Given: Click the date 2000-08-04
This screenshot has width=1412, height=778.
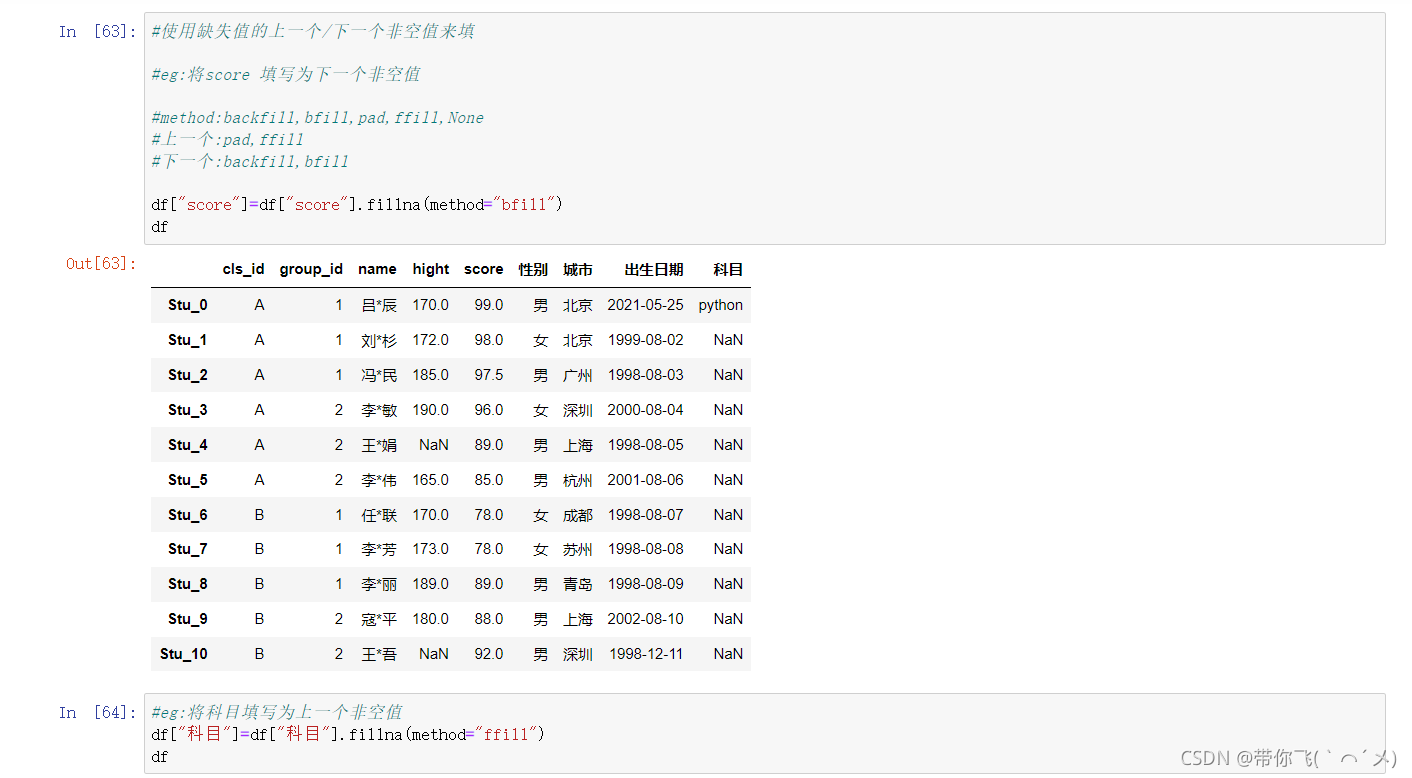Looking at the screenshot, I should [x=646, y=410].
